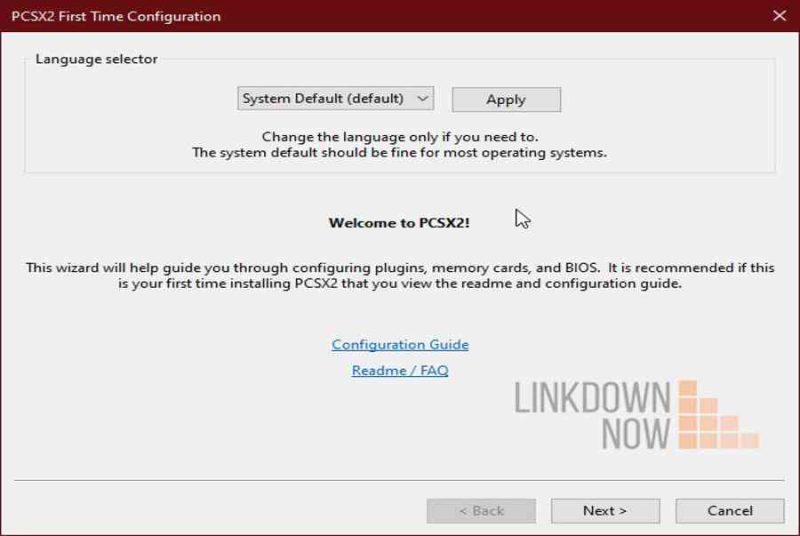800x536 pixels.
Task: Click the Cancel button
Action: click(x=730, y=511)
